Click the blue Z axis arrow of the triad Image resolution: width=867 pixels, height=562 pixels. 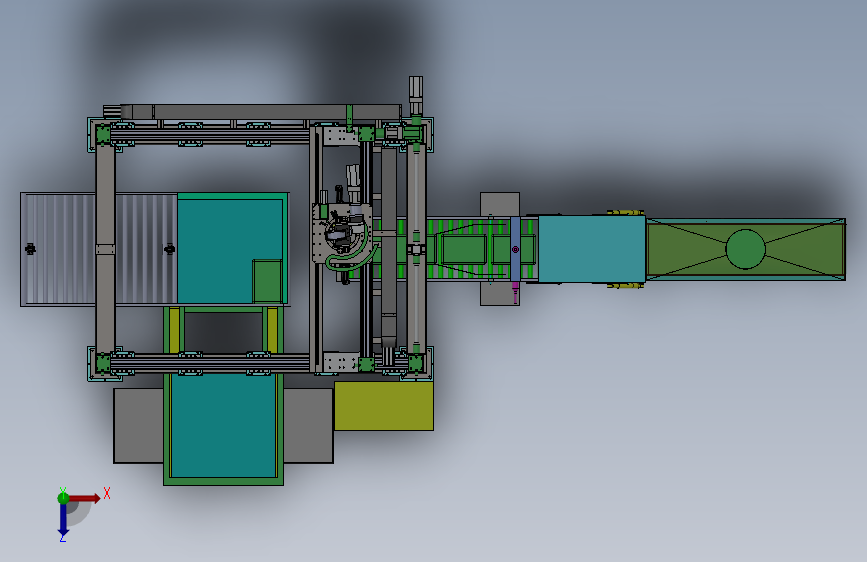coord(63,519)
